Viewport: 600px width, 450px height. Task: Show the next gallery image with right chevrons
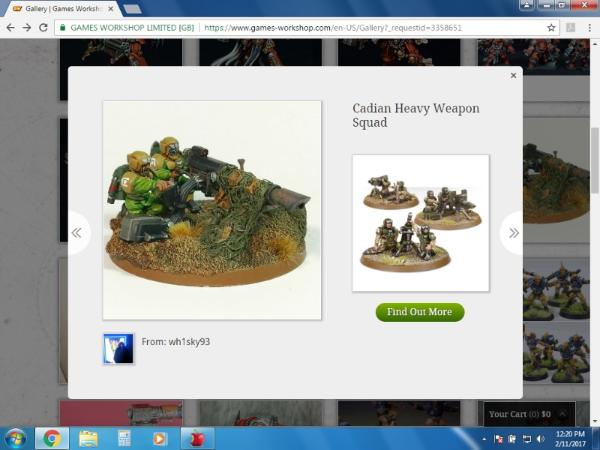click(514, 233)
